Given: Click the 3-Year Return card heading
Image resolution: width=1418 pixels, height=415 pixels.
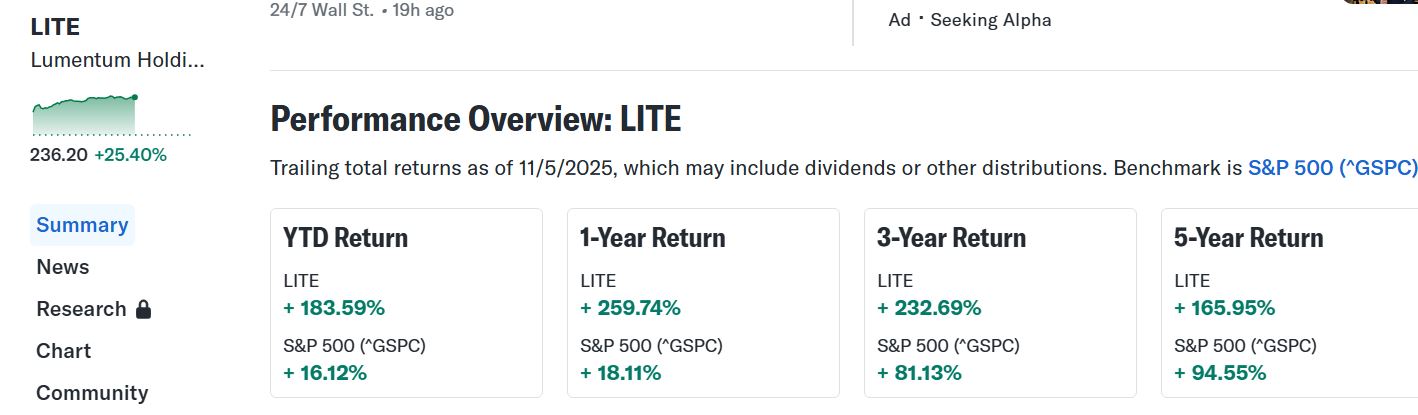Looking at the screenshot, I should (x=951, y=238).
